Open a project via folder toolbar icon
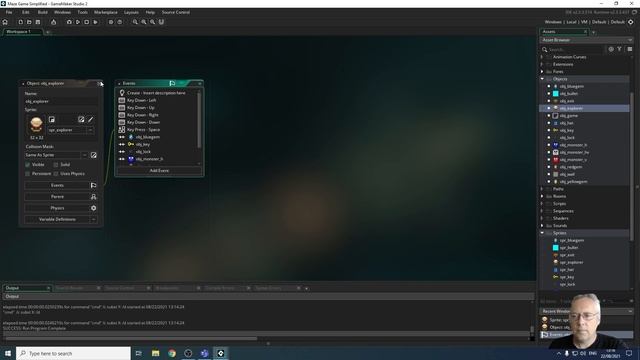The height and width of the screenshot is (360, 640). [29, 22]
